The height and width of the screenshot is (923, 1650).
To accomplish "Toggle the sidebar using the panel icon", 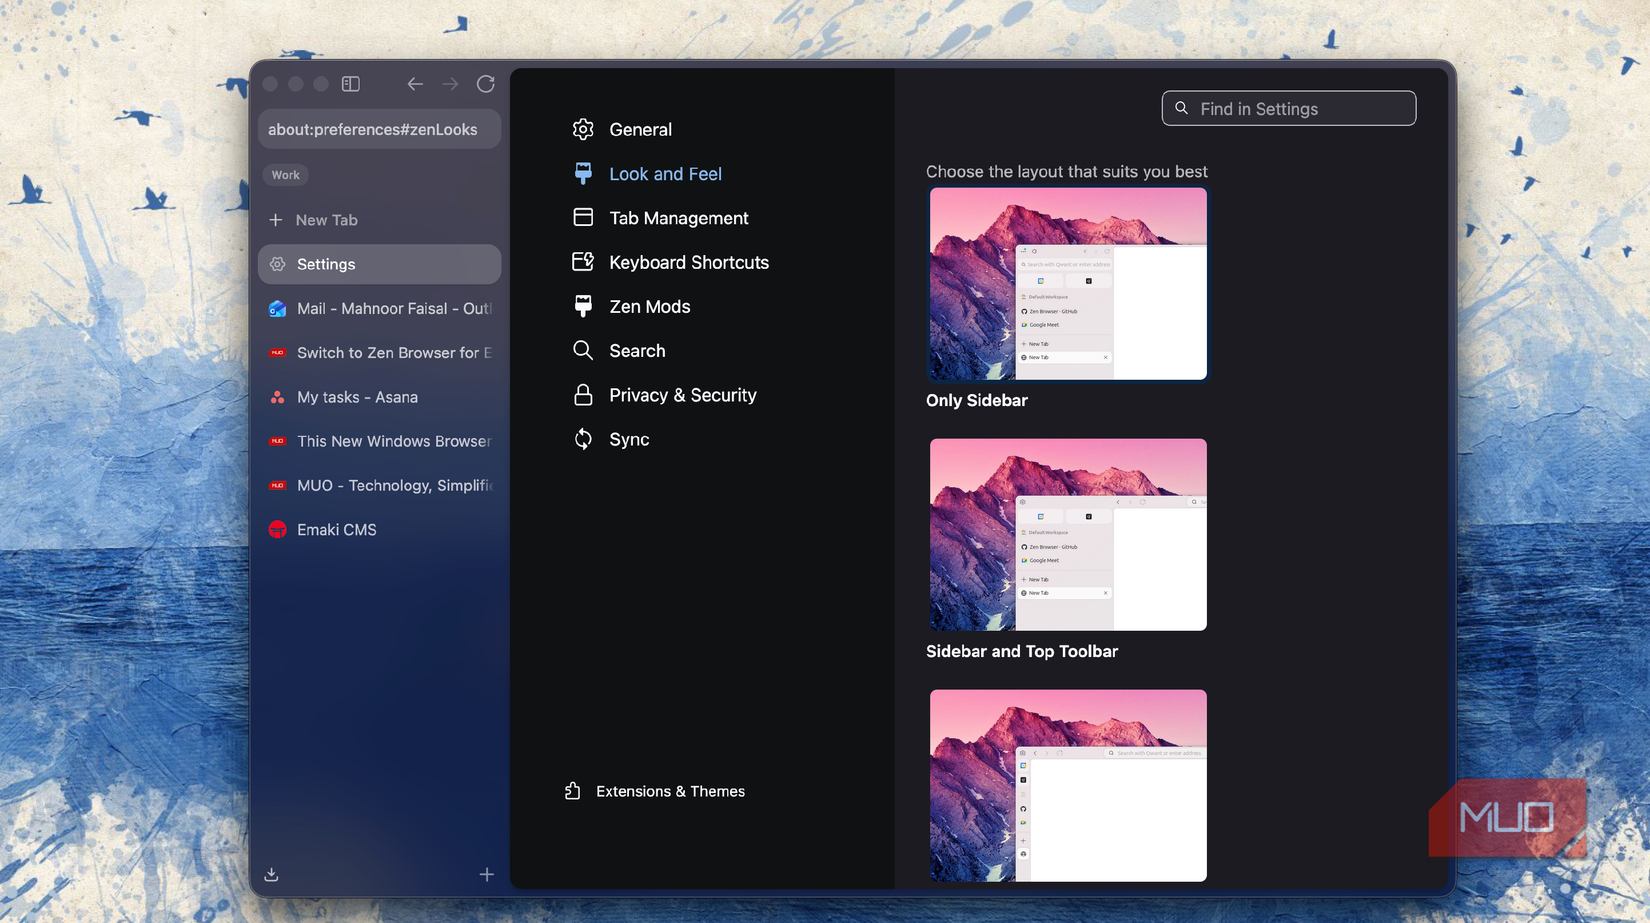I will coord(351,84).
